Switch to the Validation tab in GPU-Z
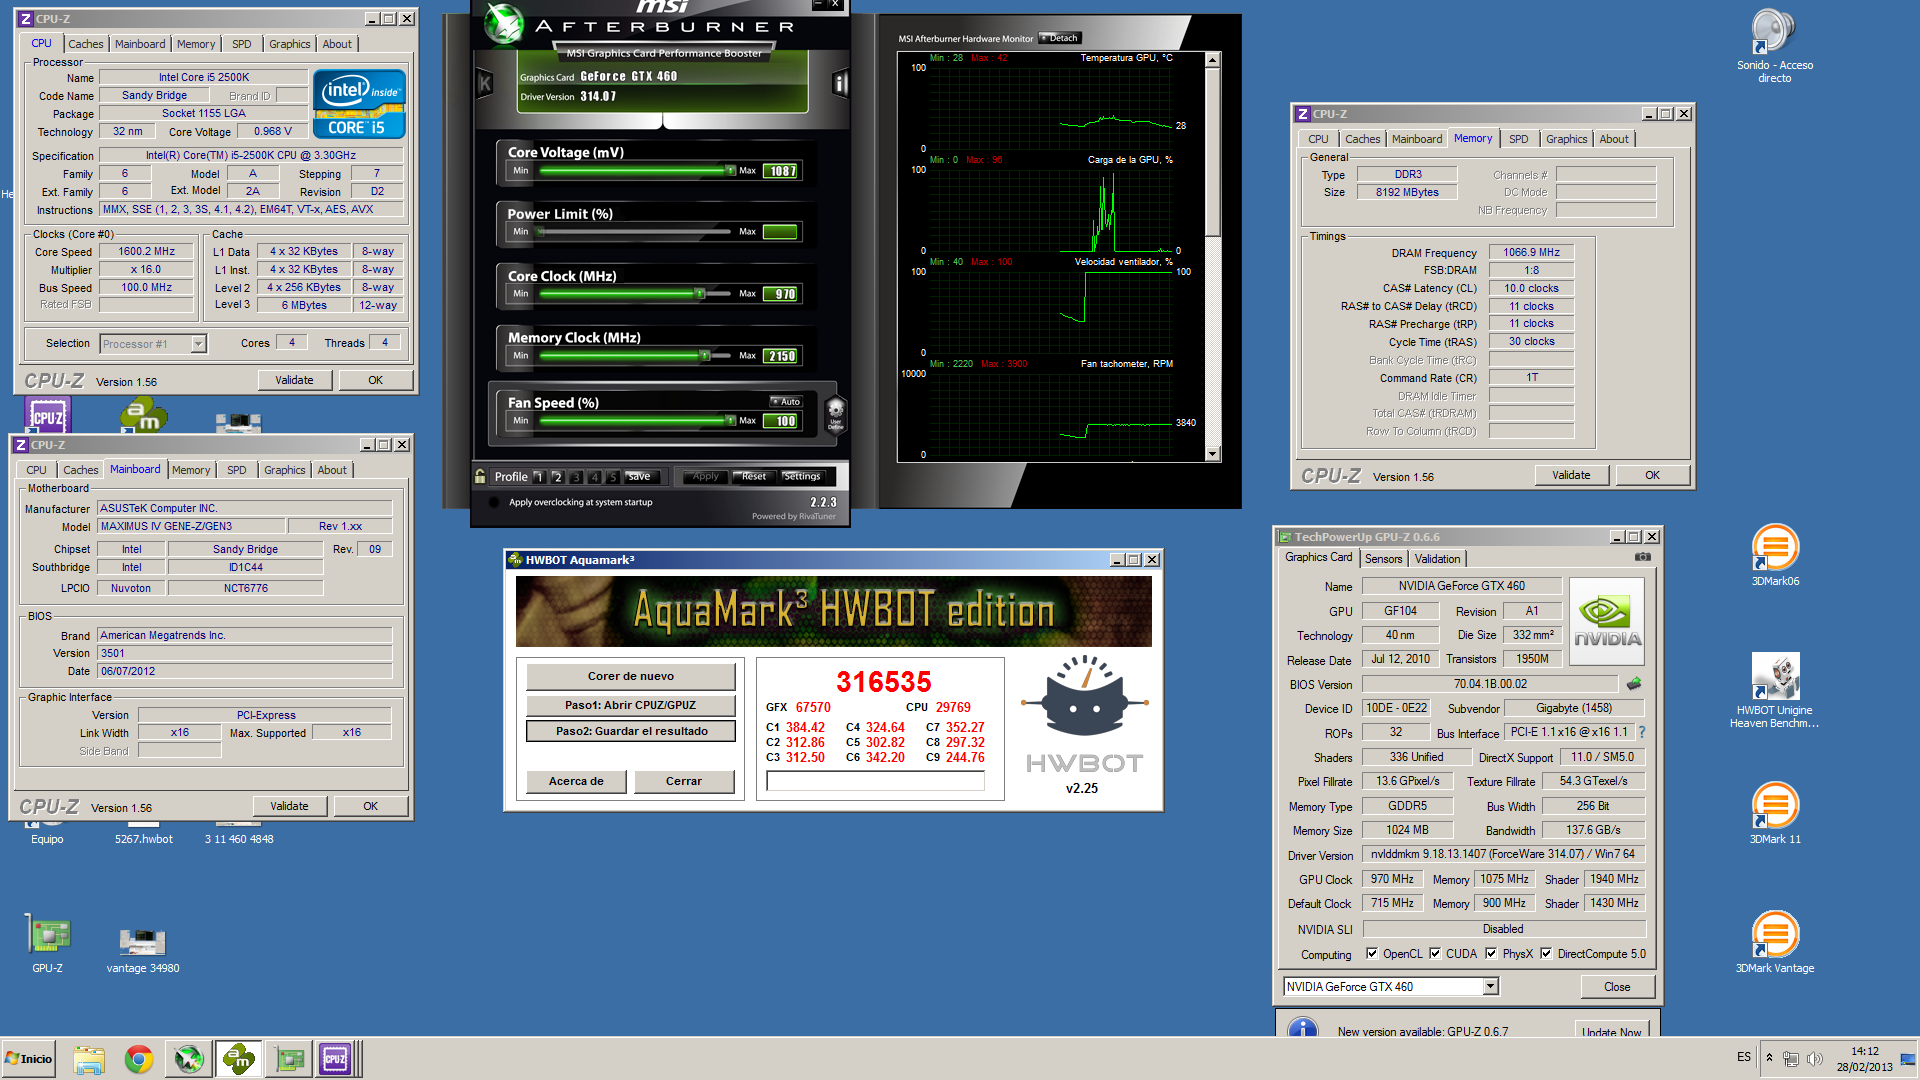The height and width of the screenshot is (1080, 1920). [x=1437, y=559]
